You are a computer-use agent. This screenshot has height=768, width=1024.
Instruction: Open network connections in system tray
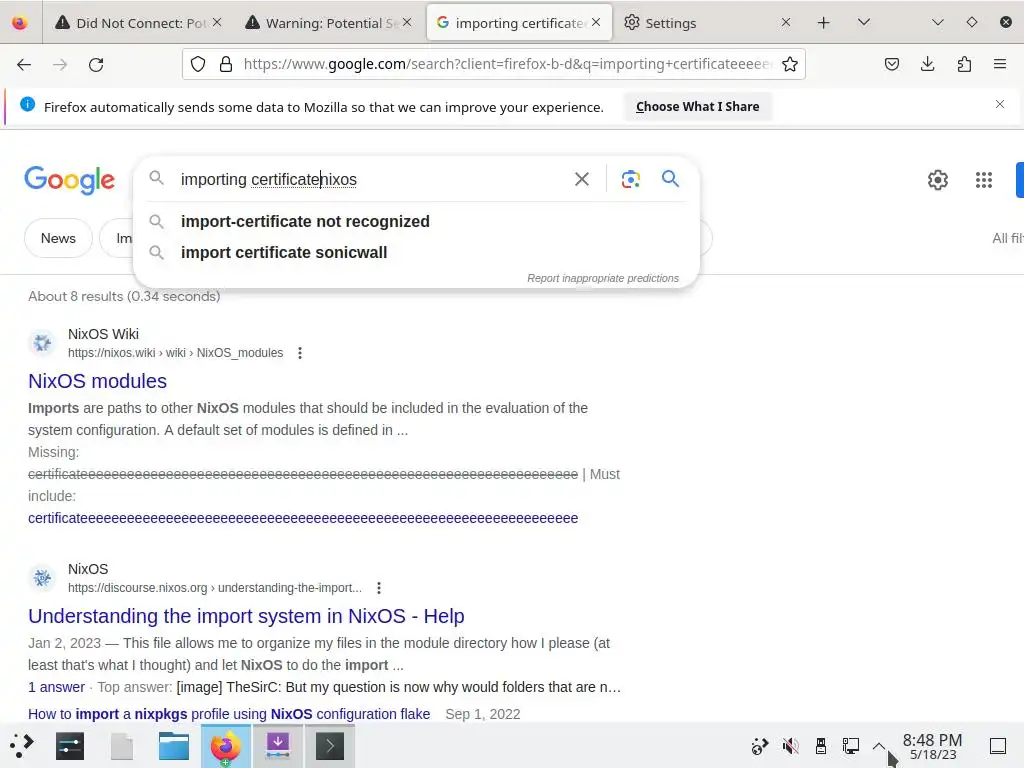[850, 746]
